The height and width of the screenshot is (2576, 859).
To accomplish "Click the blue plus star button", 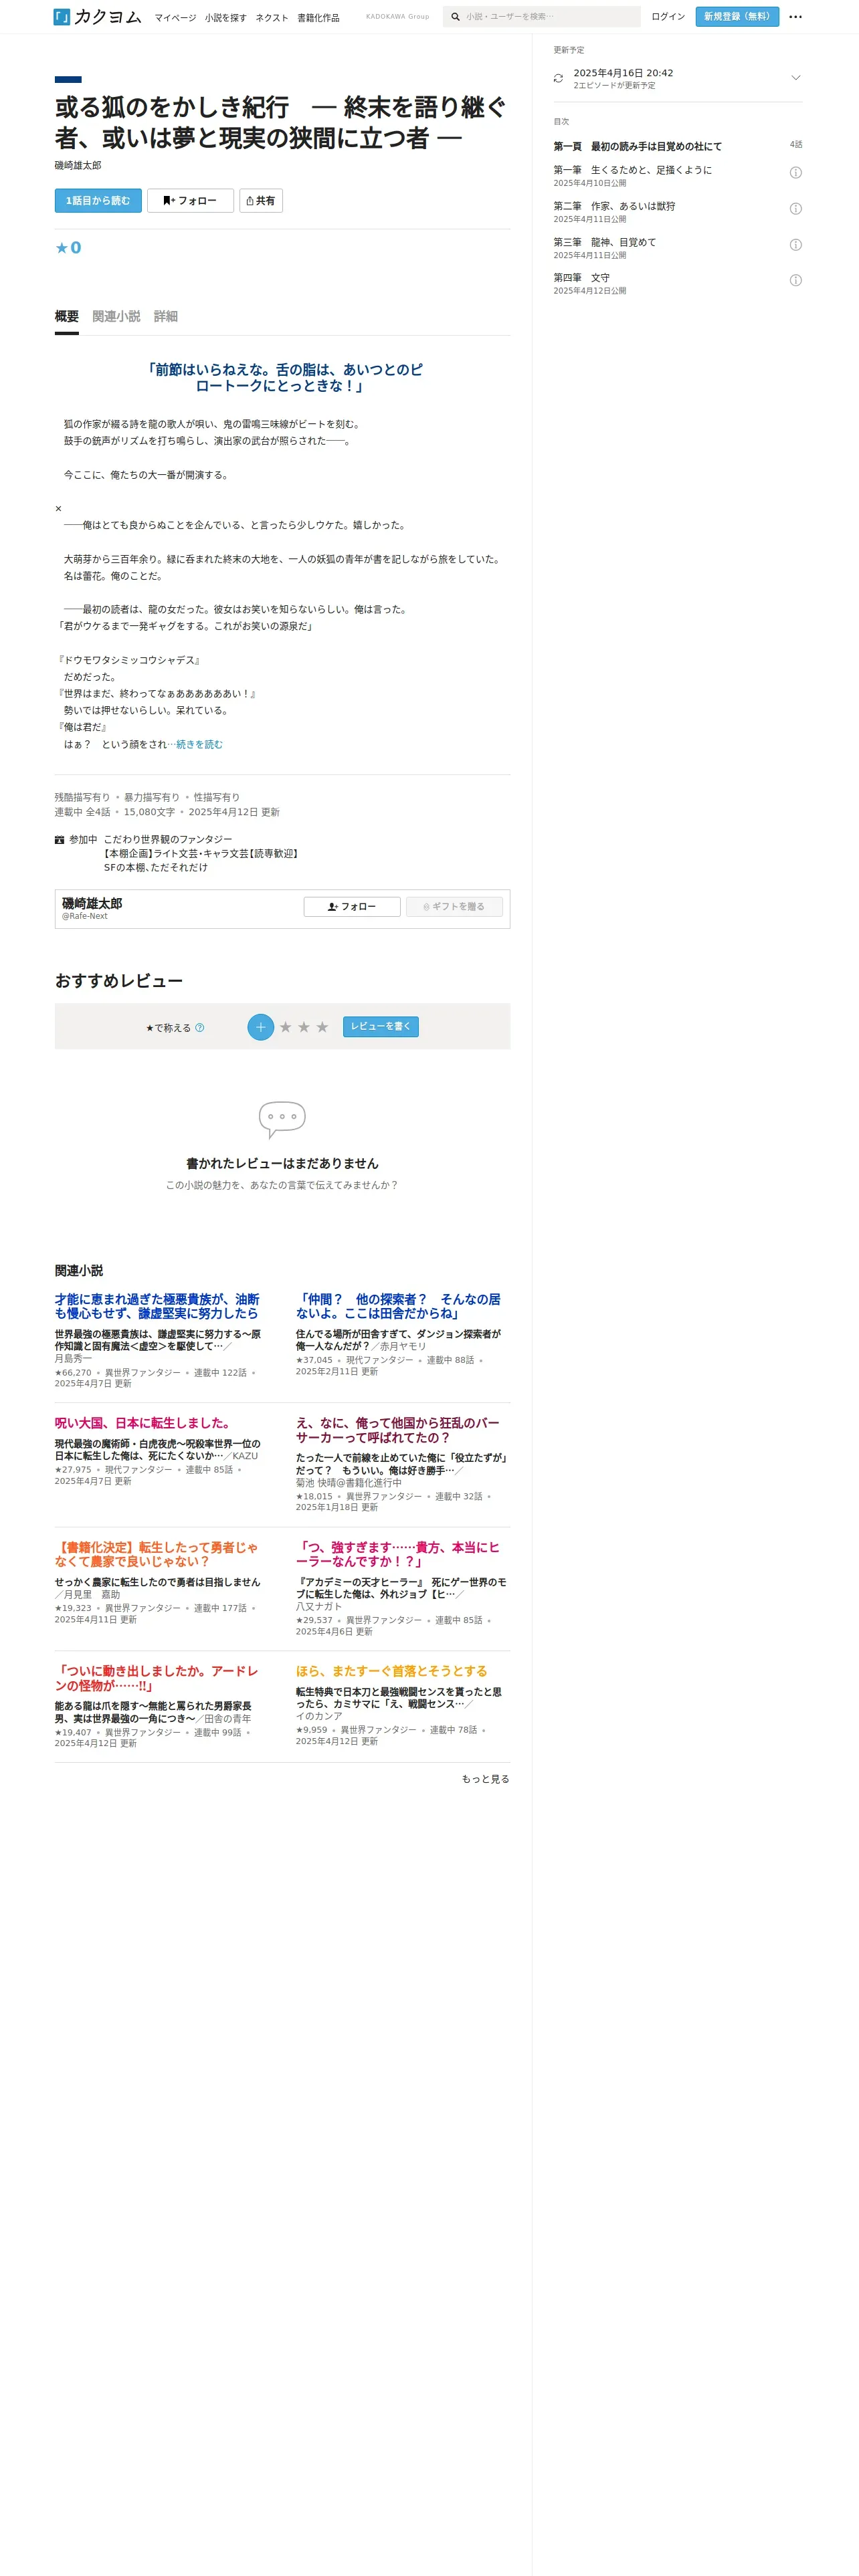I will pyautogui.click(x=260, y=1027).
